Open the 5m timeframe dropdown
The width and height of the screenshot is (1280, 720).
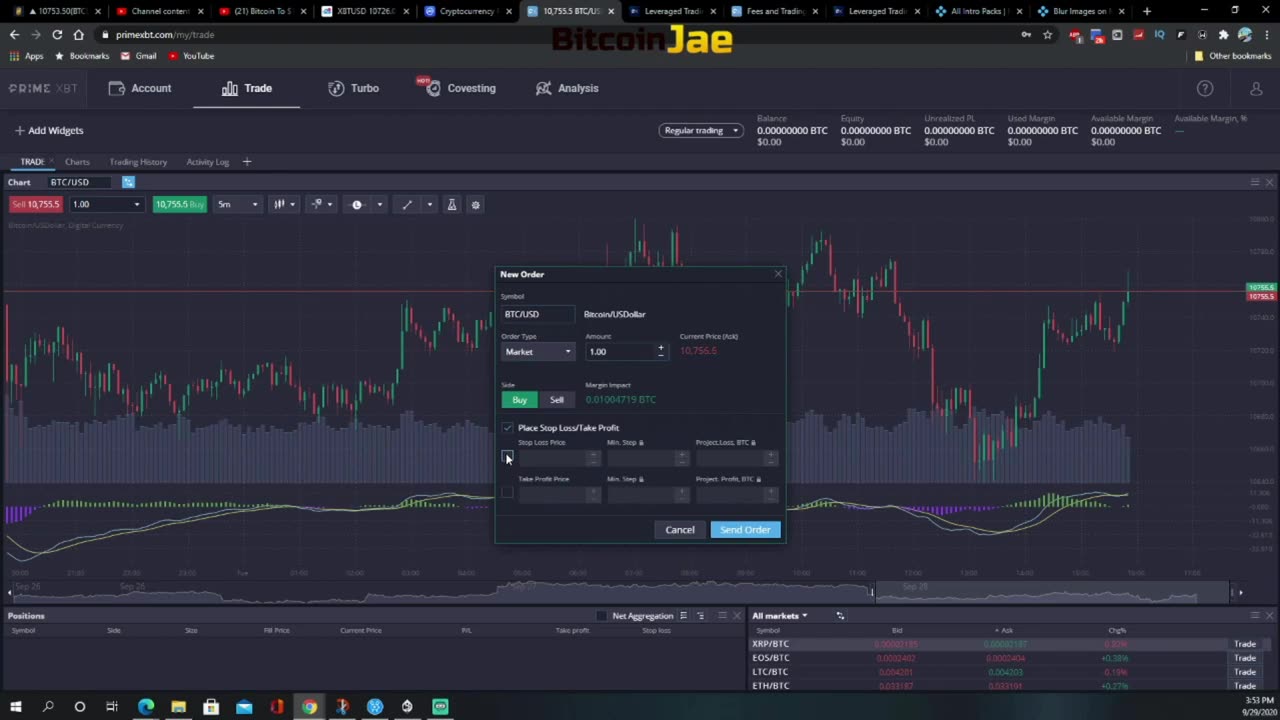238,204
